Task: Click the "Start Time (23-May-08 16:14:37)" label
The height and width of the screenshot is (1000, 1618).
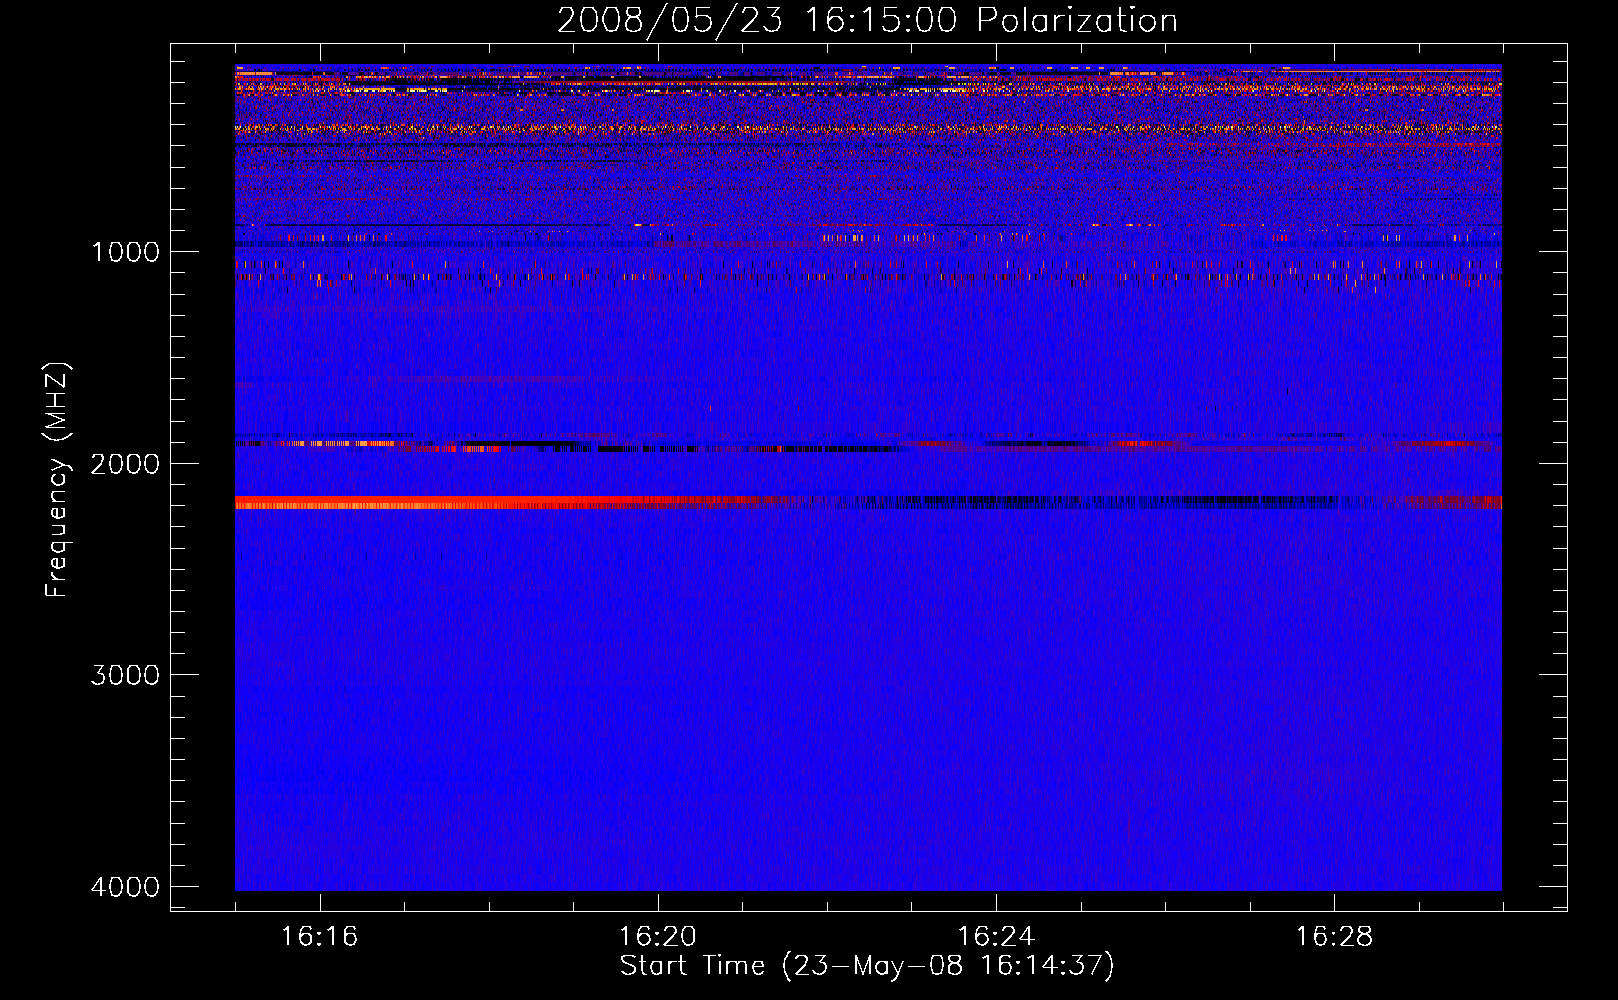Action: click(x=867, y=966)
